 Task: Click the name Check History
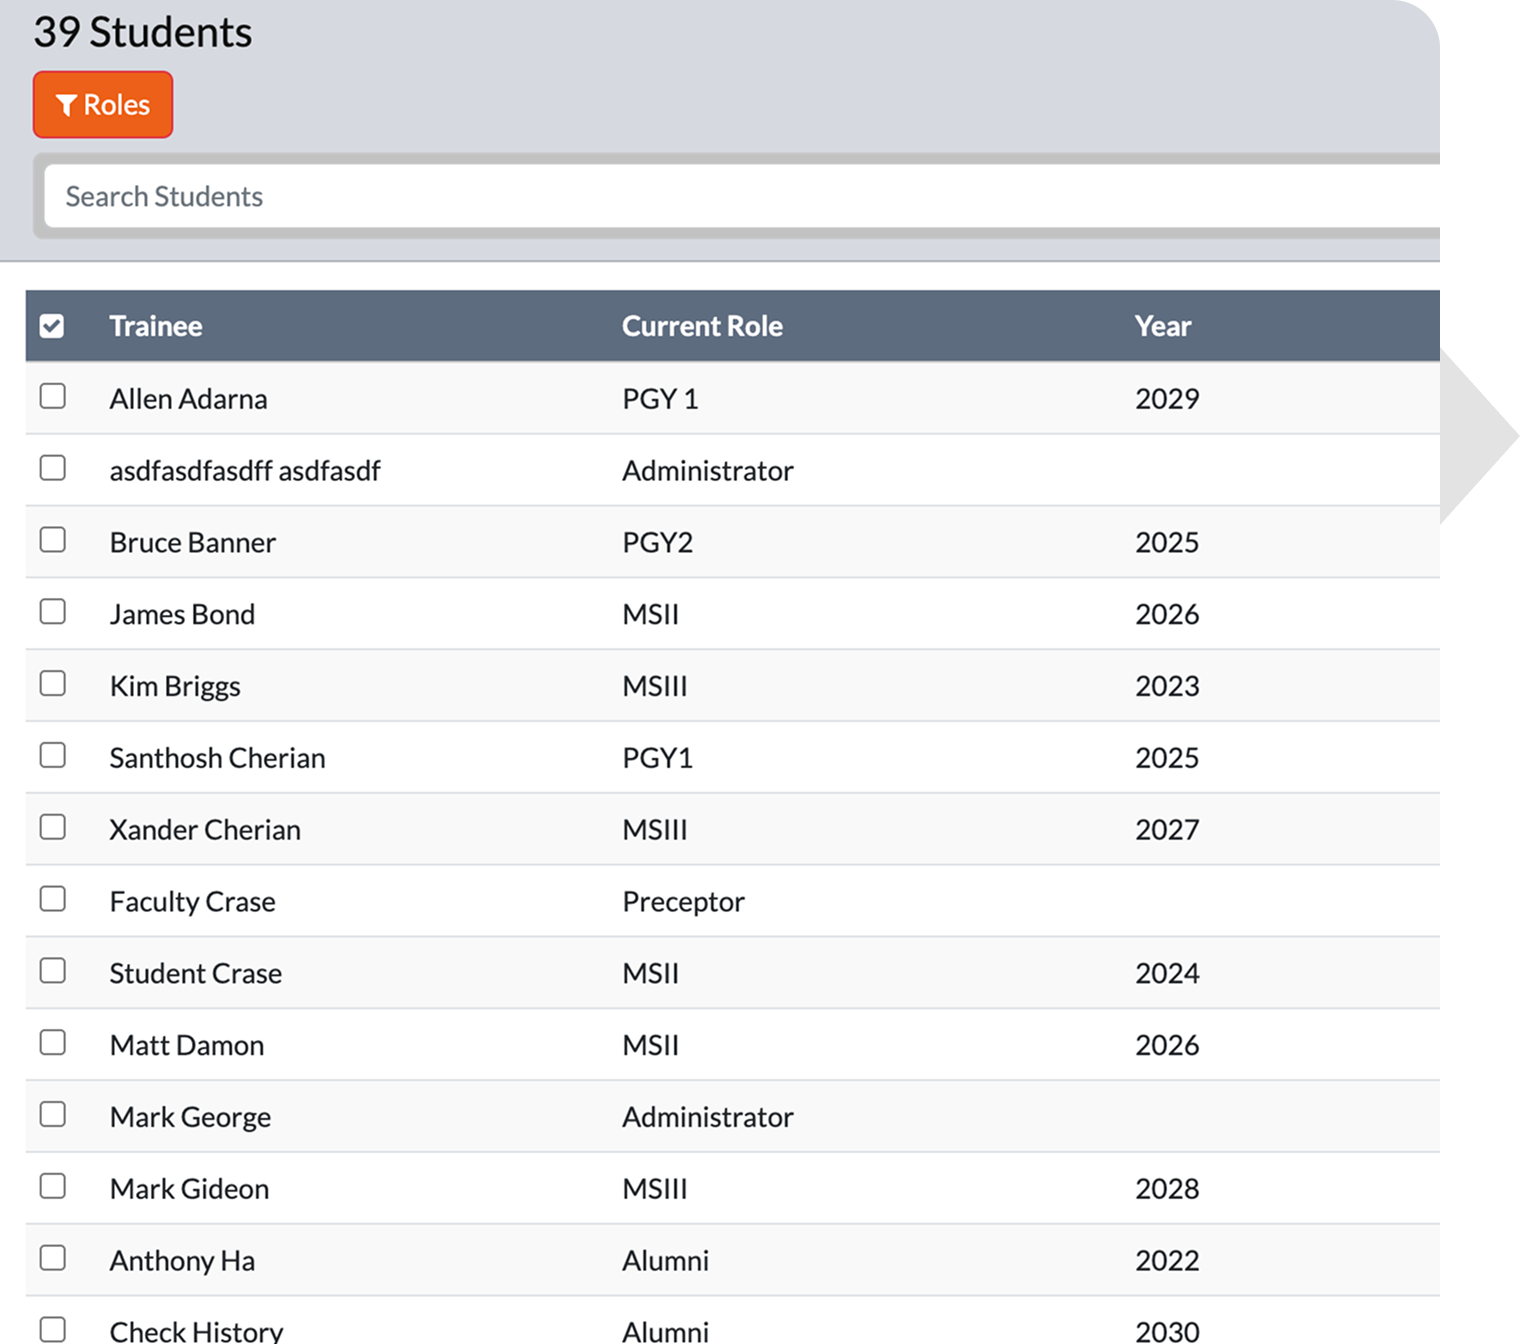[x=196, y=1331]
